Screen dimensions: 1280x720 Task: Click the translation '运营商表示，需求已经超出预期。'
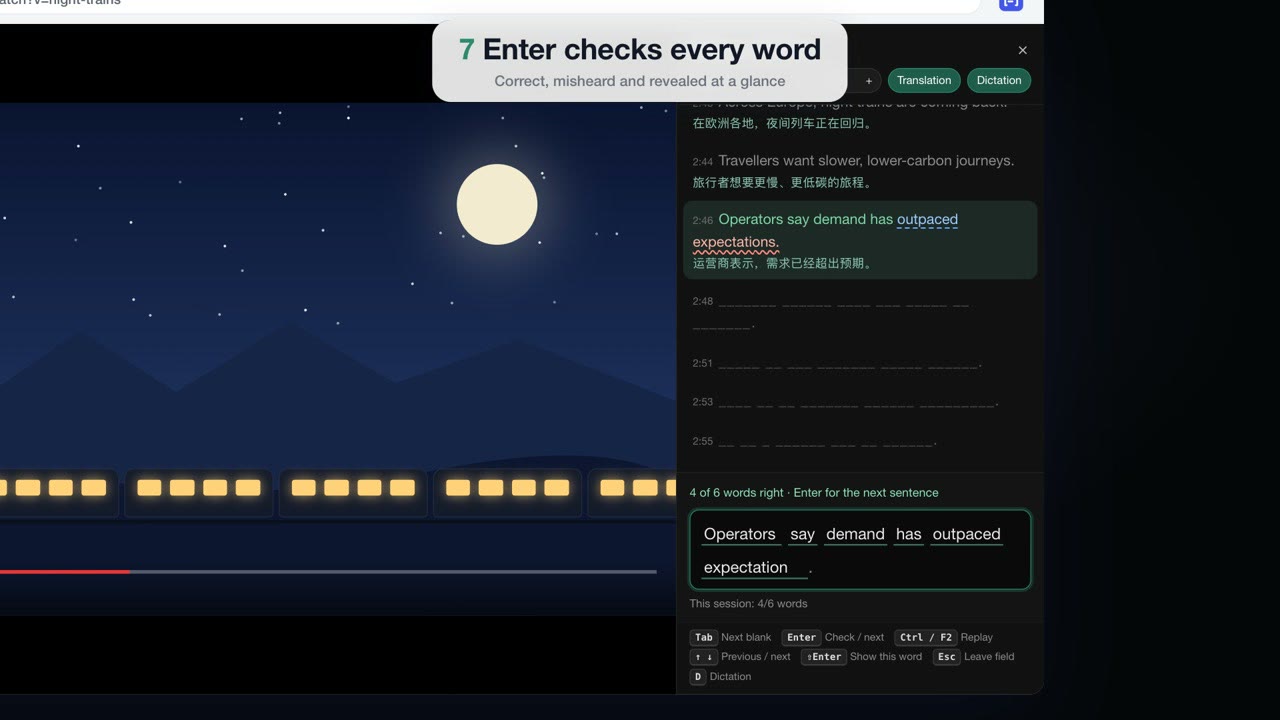tap(783, 264)
